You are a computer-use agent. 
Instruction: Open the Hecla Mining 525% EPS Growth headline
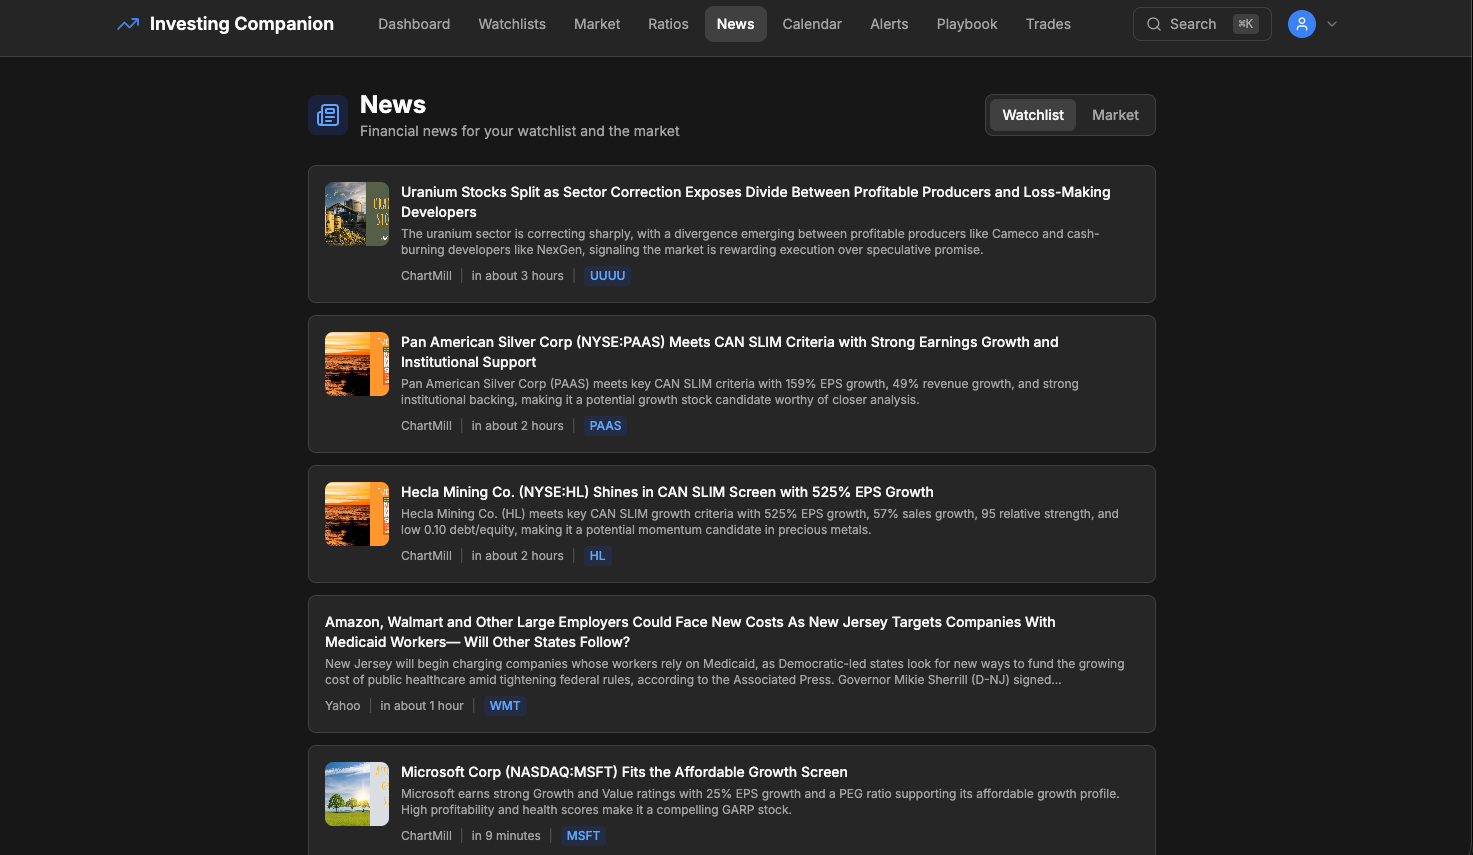(667, 492)
